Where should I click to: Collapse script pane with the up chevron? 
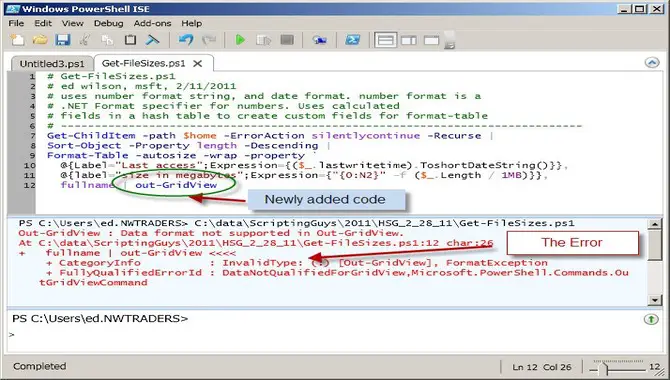652,63
